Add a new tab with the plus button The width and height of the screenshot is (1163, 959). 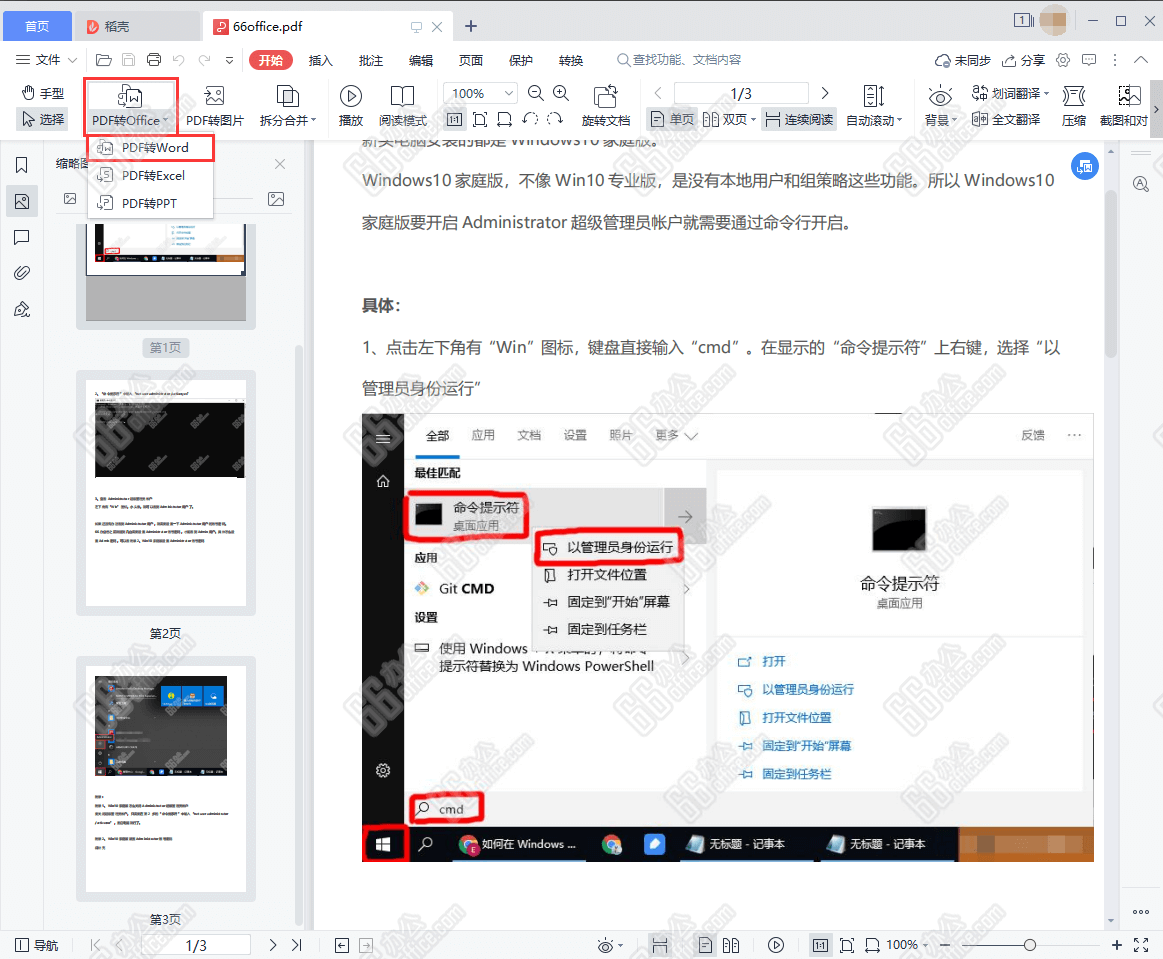pyautogui.click(x=470, y=26)
